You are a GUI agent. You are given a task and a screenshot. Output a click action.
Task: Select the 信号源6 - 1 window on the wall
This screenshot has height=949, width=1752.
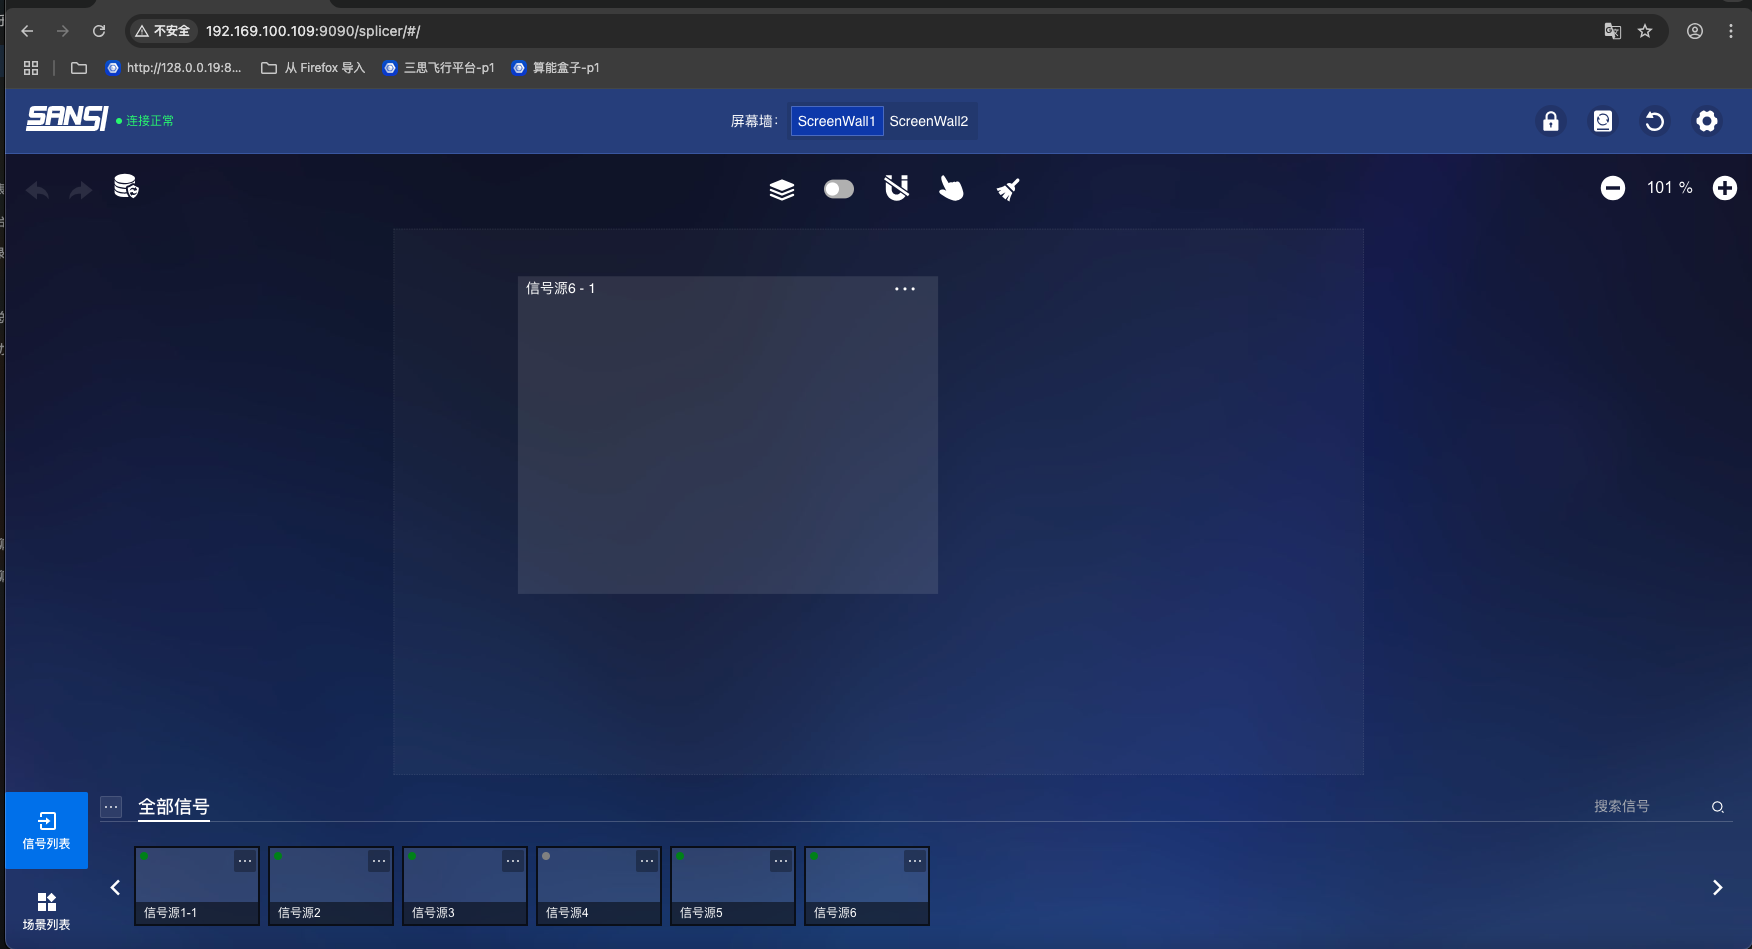coord(728,435)
